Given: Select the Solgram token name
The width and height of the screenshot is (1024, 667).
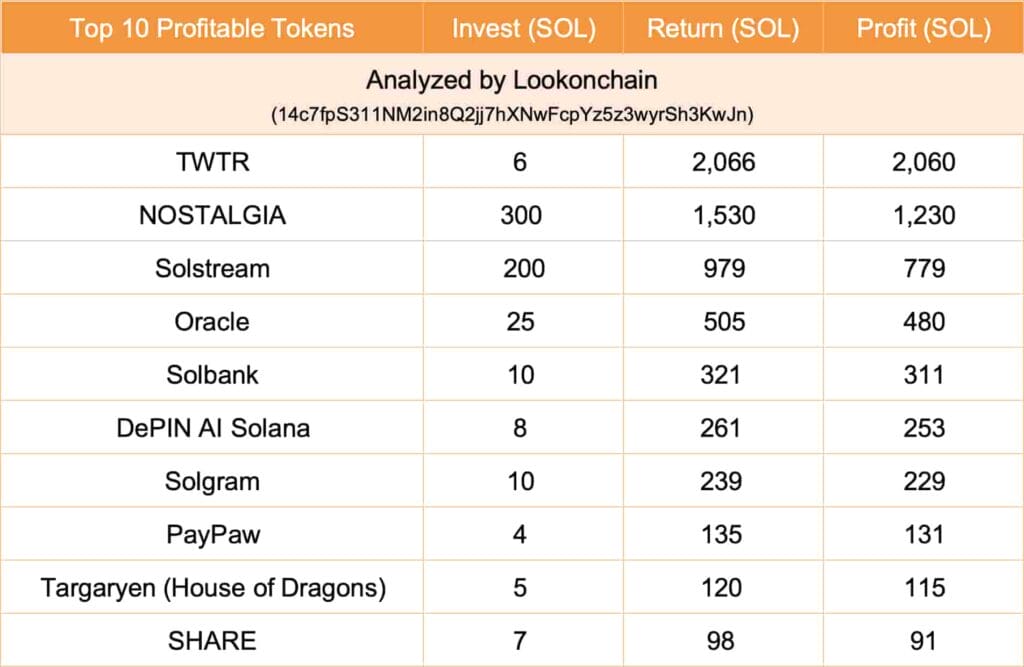Looking at the screenshot, I should tap(212, 481).
